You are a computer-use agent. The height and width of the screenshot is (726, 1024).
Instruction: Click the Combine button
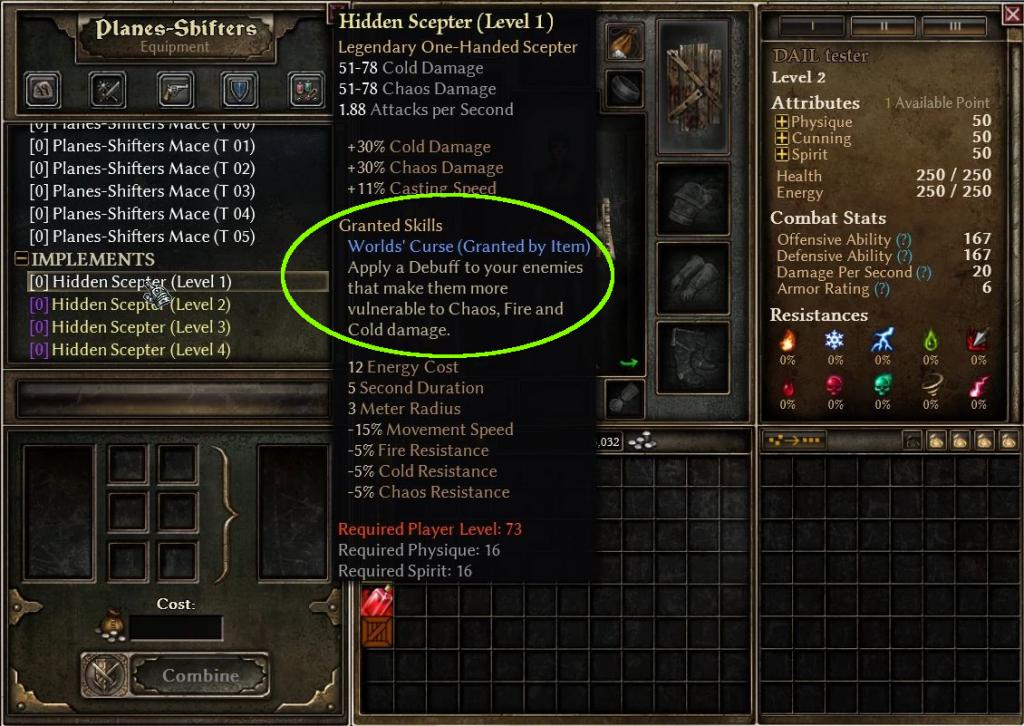click(200, 675)
